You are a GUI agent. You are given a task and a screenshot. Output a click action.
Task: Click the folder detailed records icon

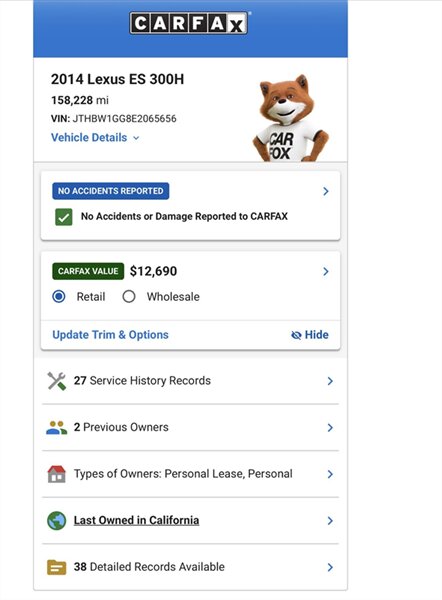tap(57, 567)
